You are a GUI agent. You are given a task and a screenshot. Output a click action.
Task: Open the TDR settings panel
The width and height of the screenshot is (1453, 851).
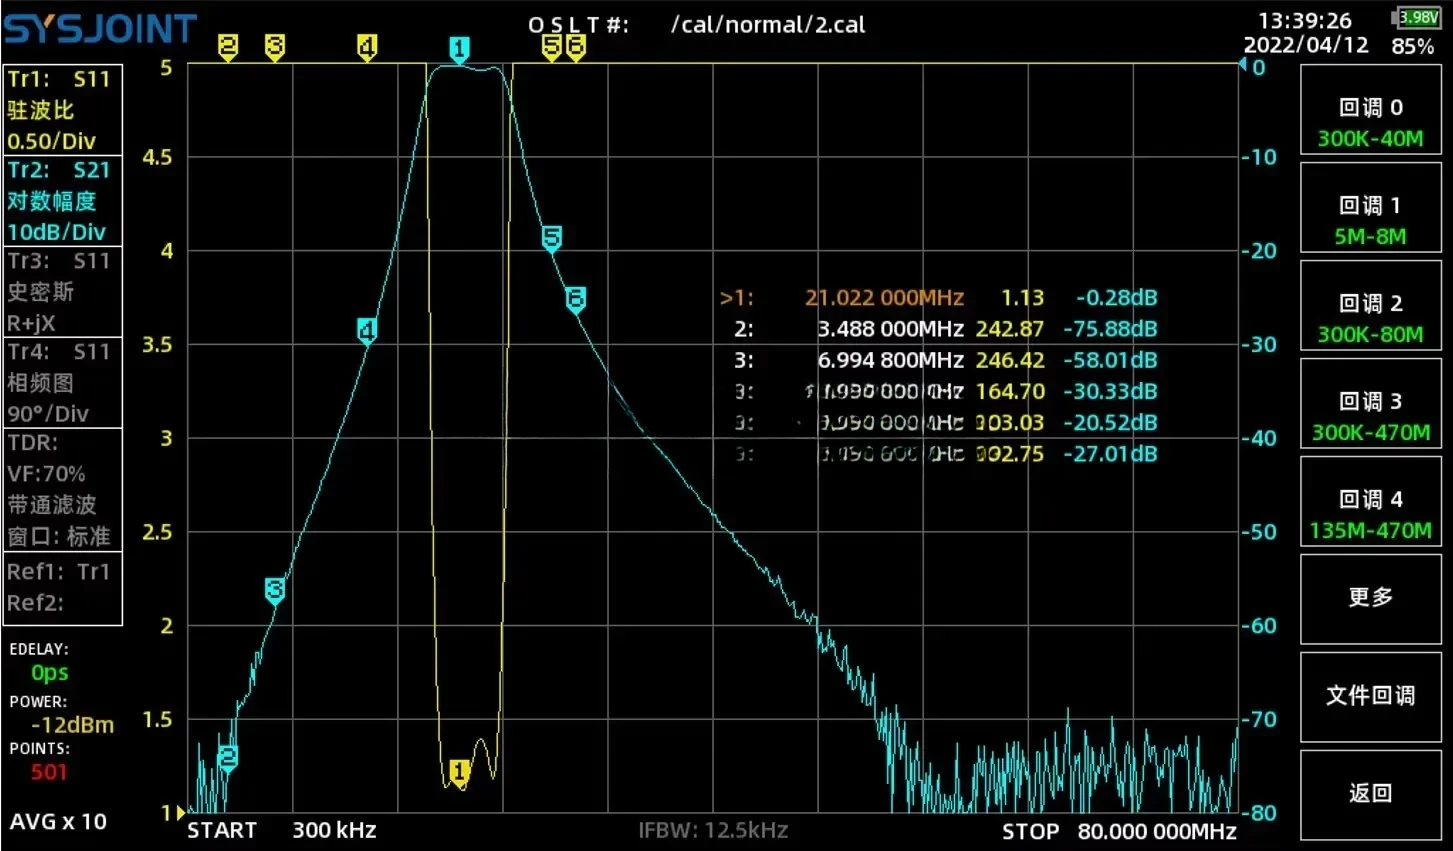pos(63,489)
